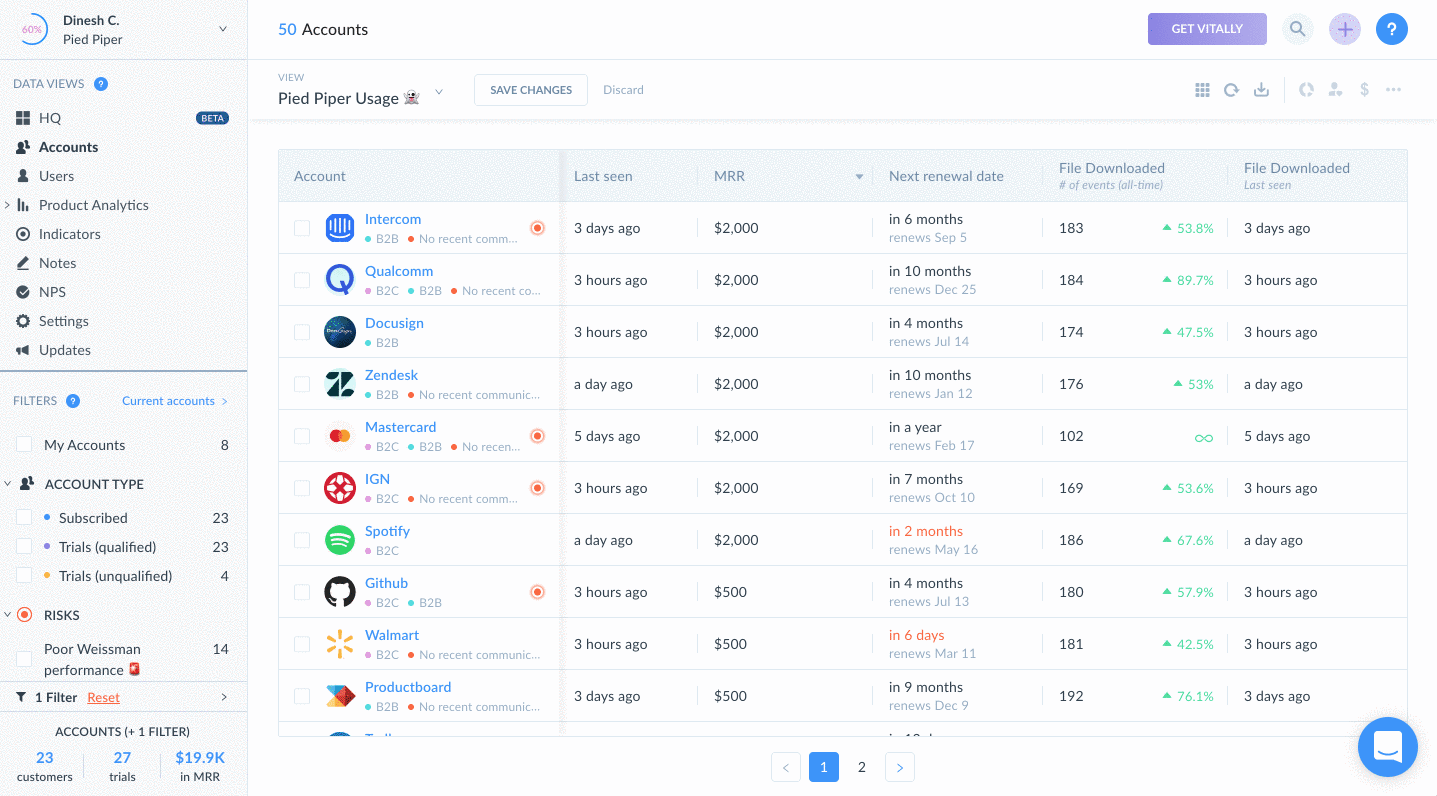The height and width of the screenshot is (796, 1437).
Task: Click the MRR column sort arrow
Action: (x=859, y=177)
